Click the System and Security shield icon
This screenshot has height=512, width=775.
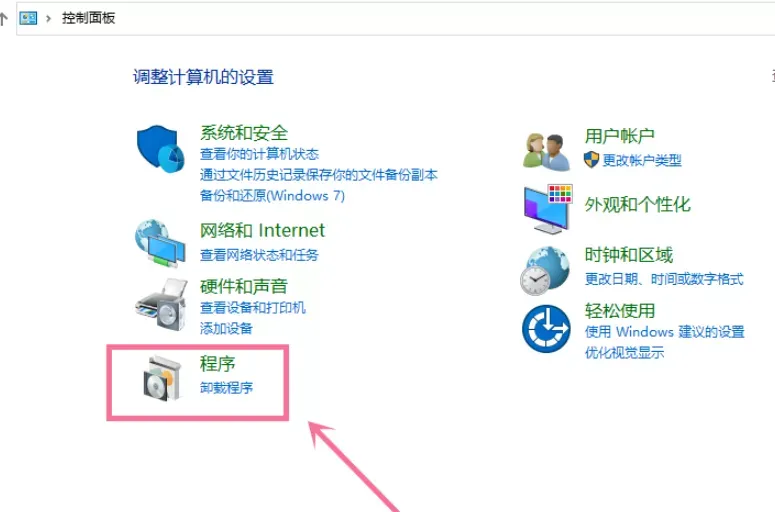(x=161, y=149)
